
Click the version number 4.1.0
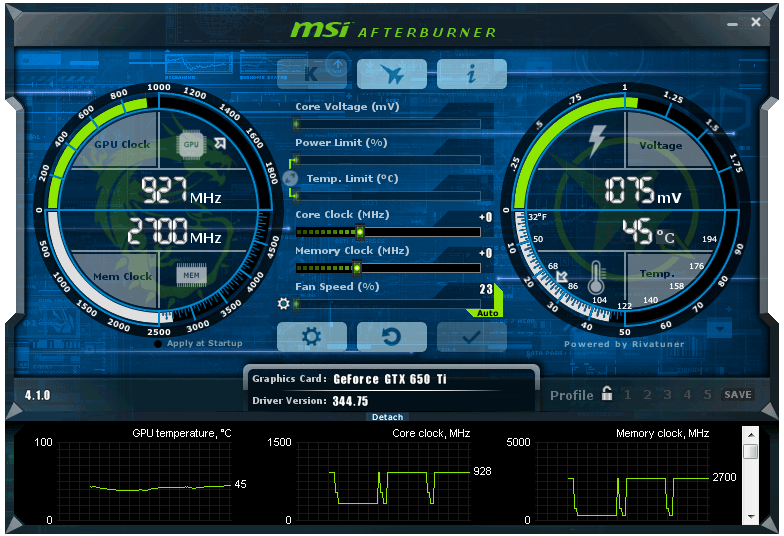(38, 396)
